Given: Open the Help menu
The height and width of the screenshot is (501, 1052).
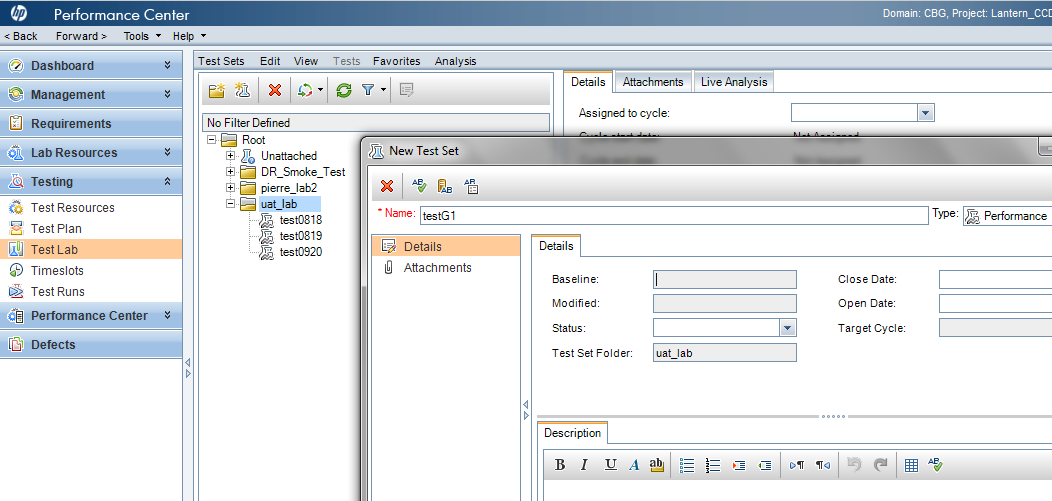Looking at the screenshot, I should click(189, 36).
